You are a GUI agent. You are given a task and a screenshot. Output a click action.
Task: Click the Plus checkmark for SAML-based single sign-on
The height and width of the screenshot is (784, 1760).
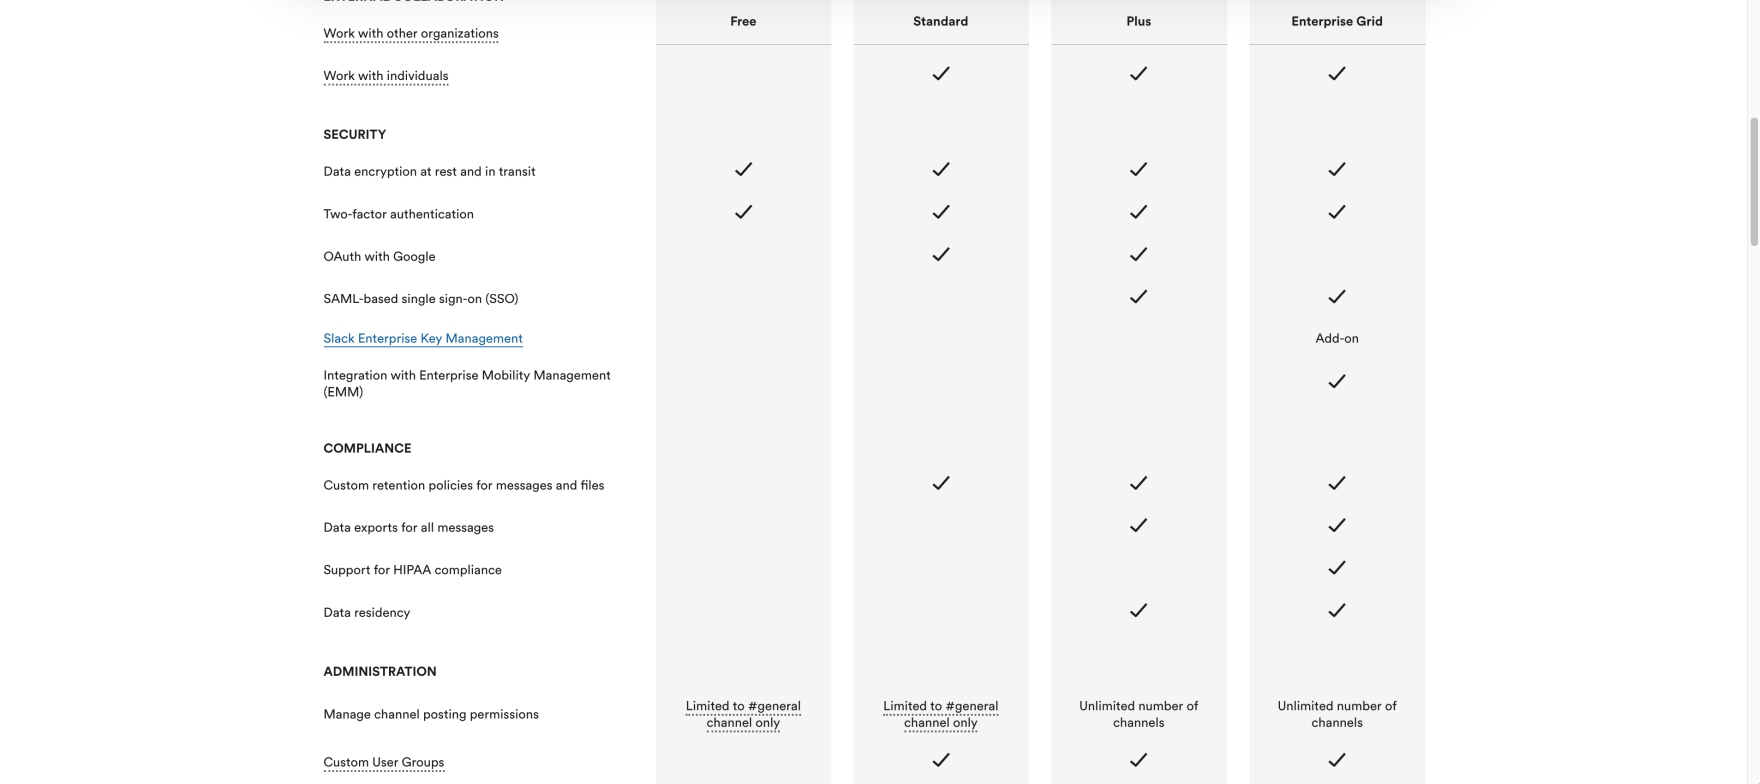pos(1138,297)
